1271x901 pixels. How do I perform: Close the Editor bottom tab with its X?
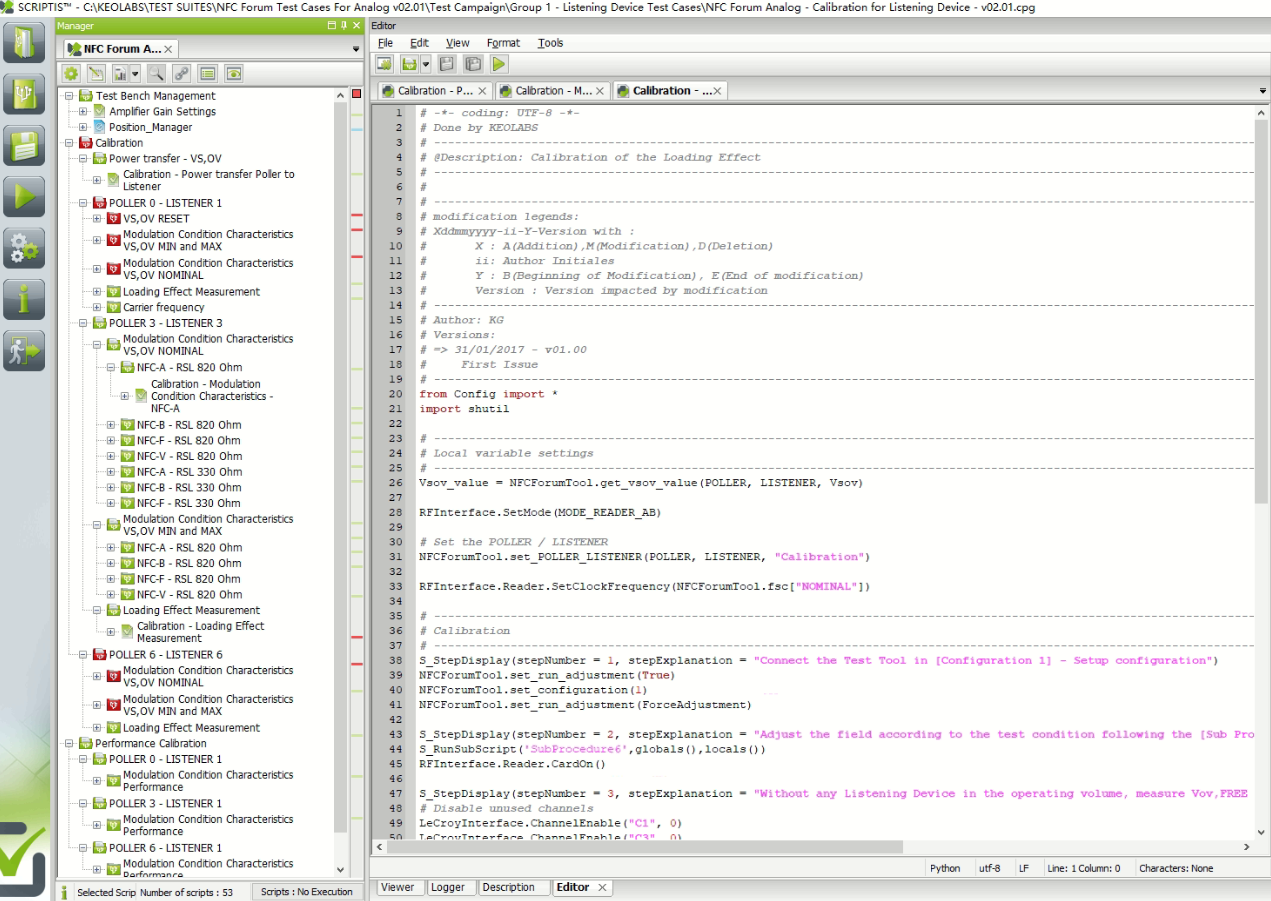pyautogui.click(x=602, y=887)
